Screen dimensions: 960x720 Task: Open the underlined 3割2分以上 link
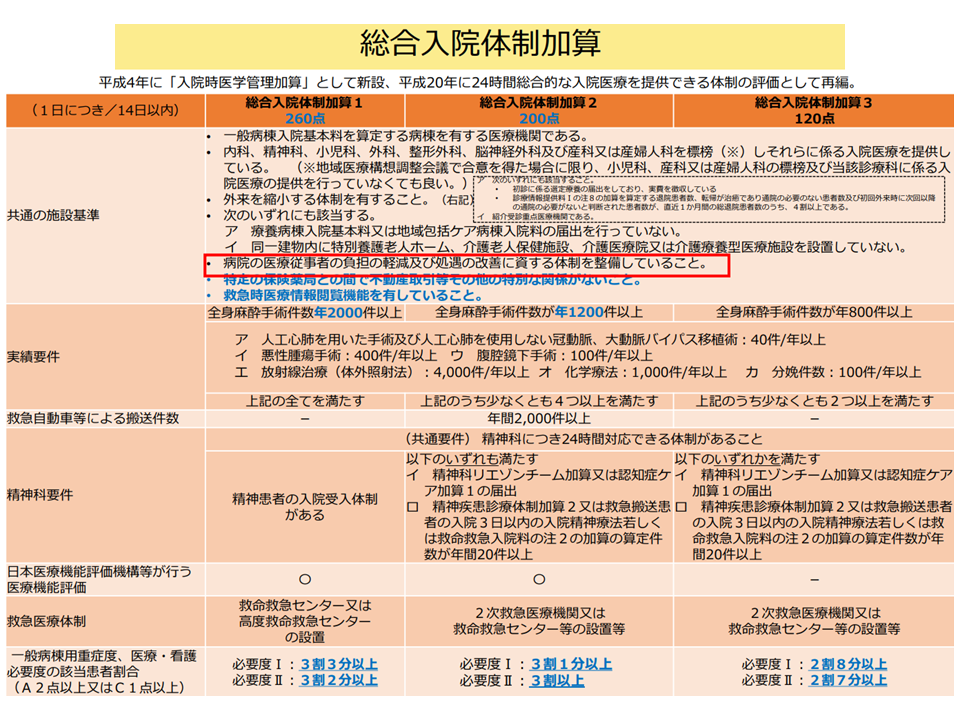point(339,680)
